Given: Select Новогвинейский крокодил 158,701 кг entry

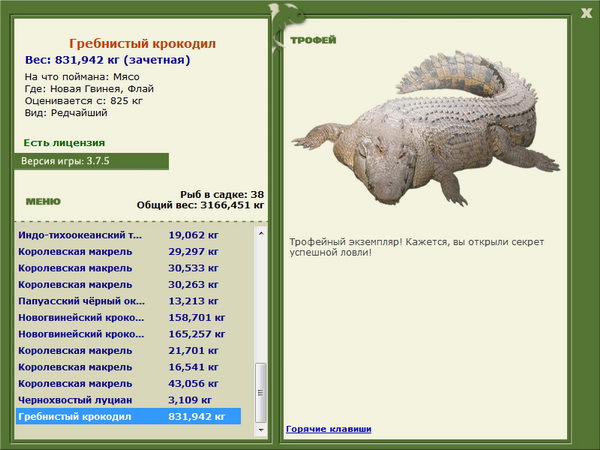Looking at the screenshot, I should (x=129, y=318).
